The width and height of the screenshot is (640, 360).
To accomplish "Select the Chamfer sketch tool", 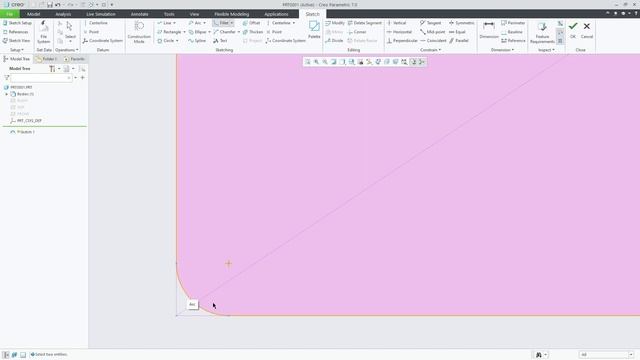I will point(224,32).
